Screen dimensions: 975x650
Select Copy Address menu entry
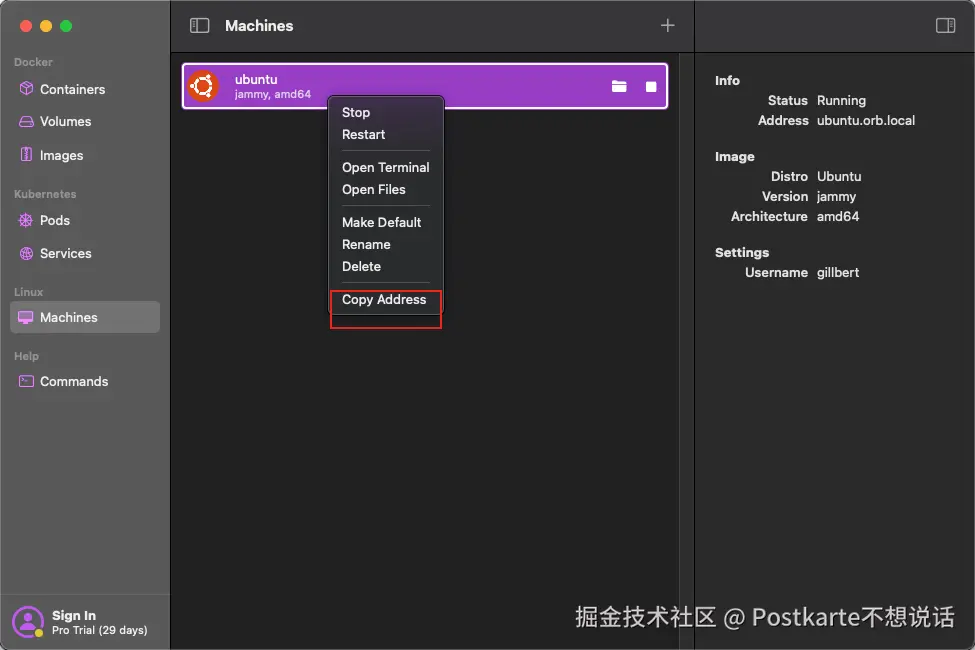(x=384, y=299)
